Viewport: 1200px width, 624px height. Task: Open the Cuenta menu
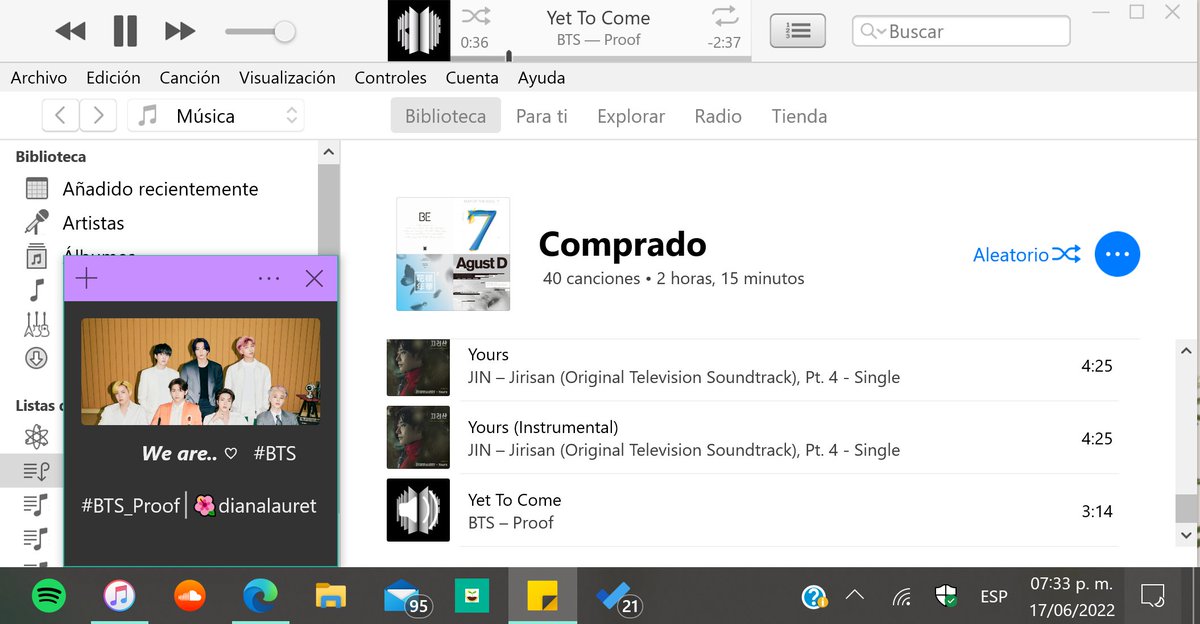pyautogui.click(x=472, y=77)
